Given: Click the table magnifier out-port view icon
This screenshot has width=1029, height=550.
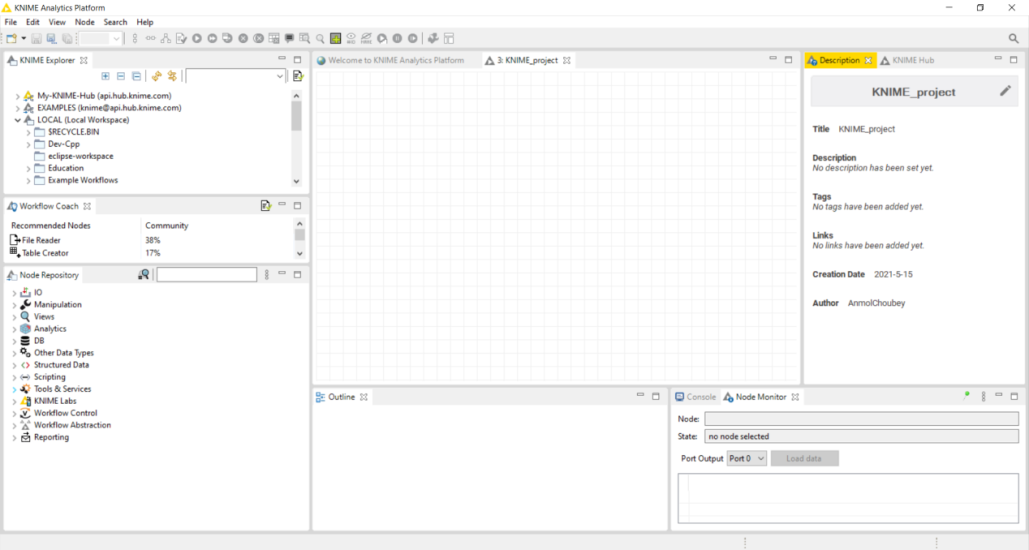Looking at the screenshot, I should [x=304, y=39].
